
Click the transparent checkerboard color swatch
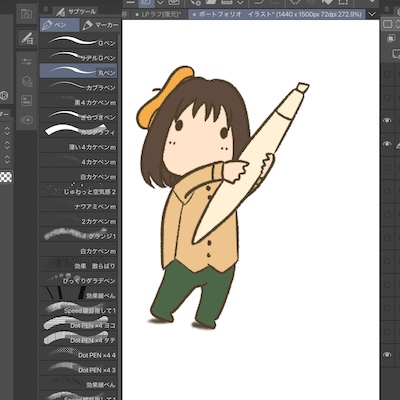point(6,177)
